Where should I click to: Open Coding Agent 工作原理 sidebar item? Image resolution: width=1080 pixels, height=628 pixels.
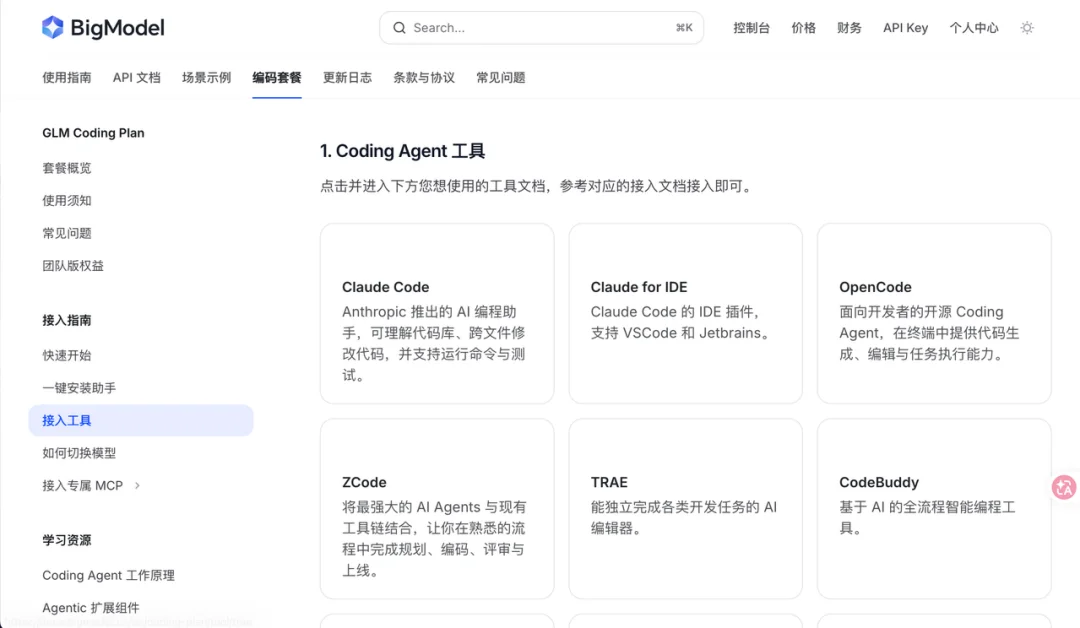(108, 575)
